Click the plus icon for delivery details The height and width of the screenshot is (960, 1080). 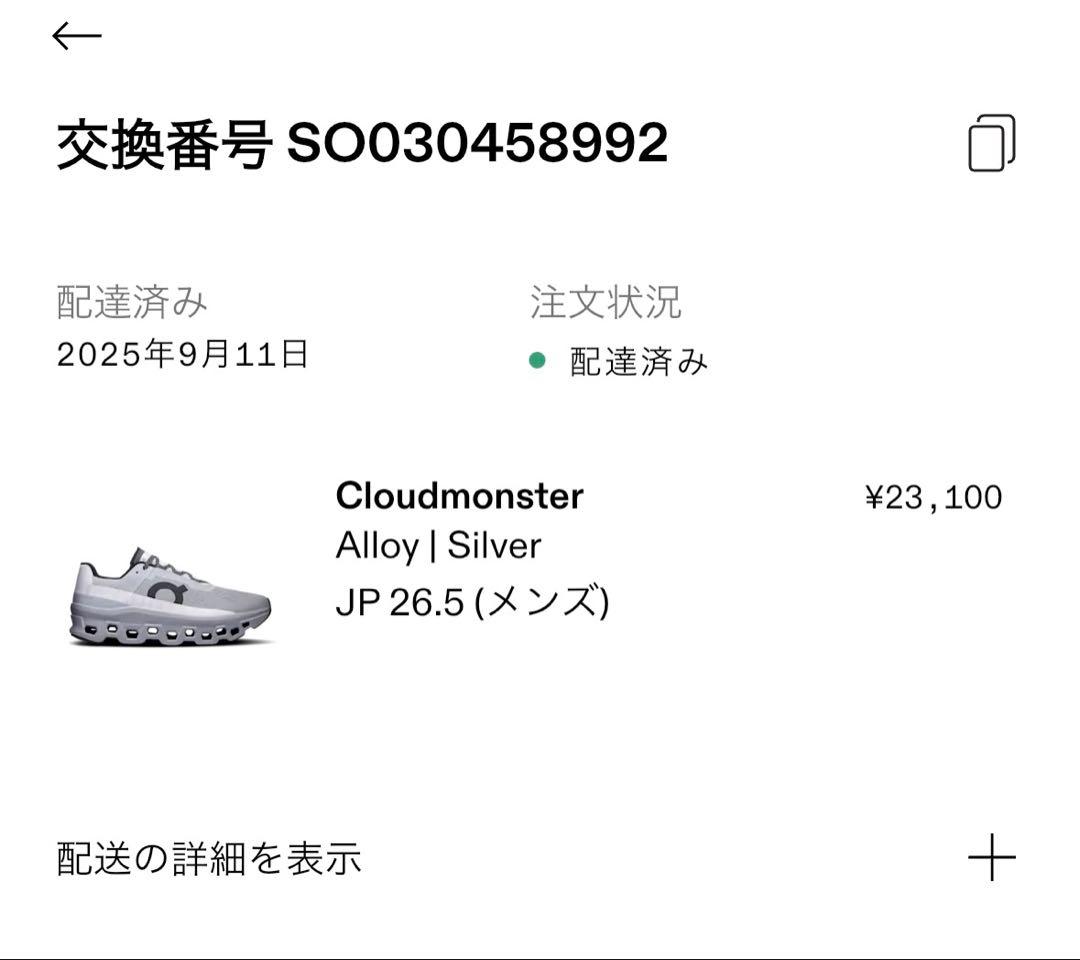(991, 857)
